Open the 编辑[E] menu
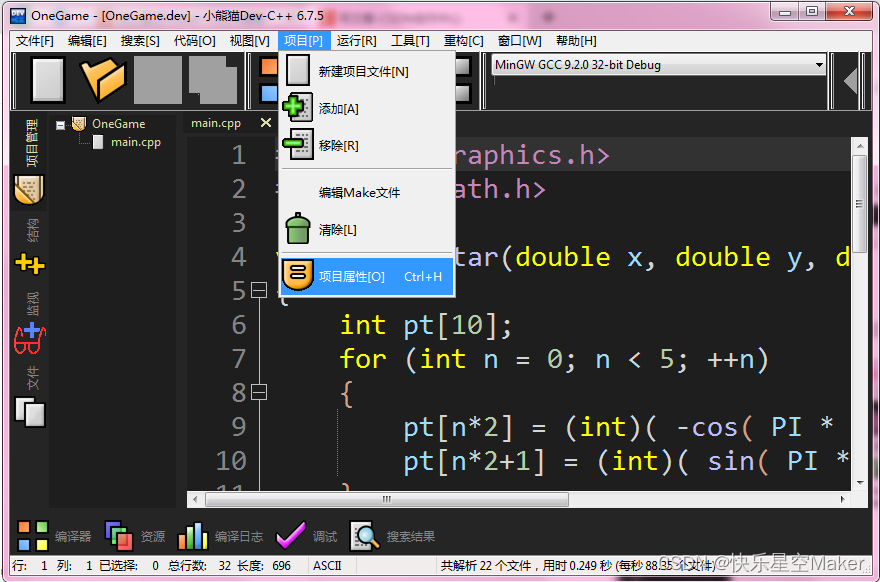The width and height of the screenshot is (880, 582). pos(87,41)
